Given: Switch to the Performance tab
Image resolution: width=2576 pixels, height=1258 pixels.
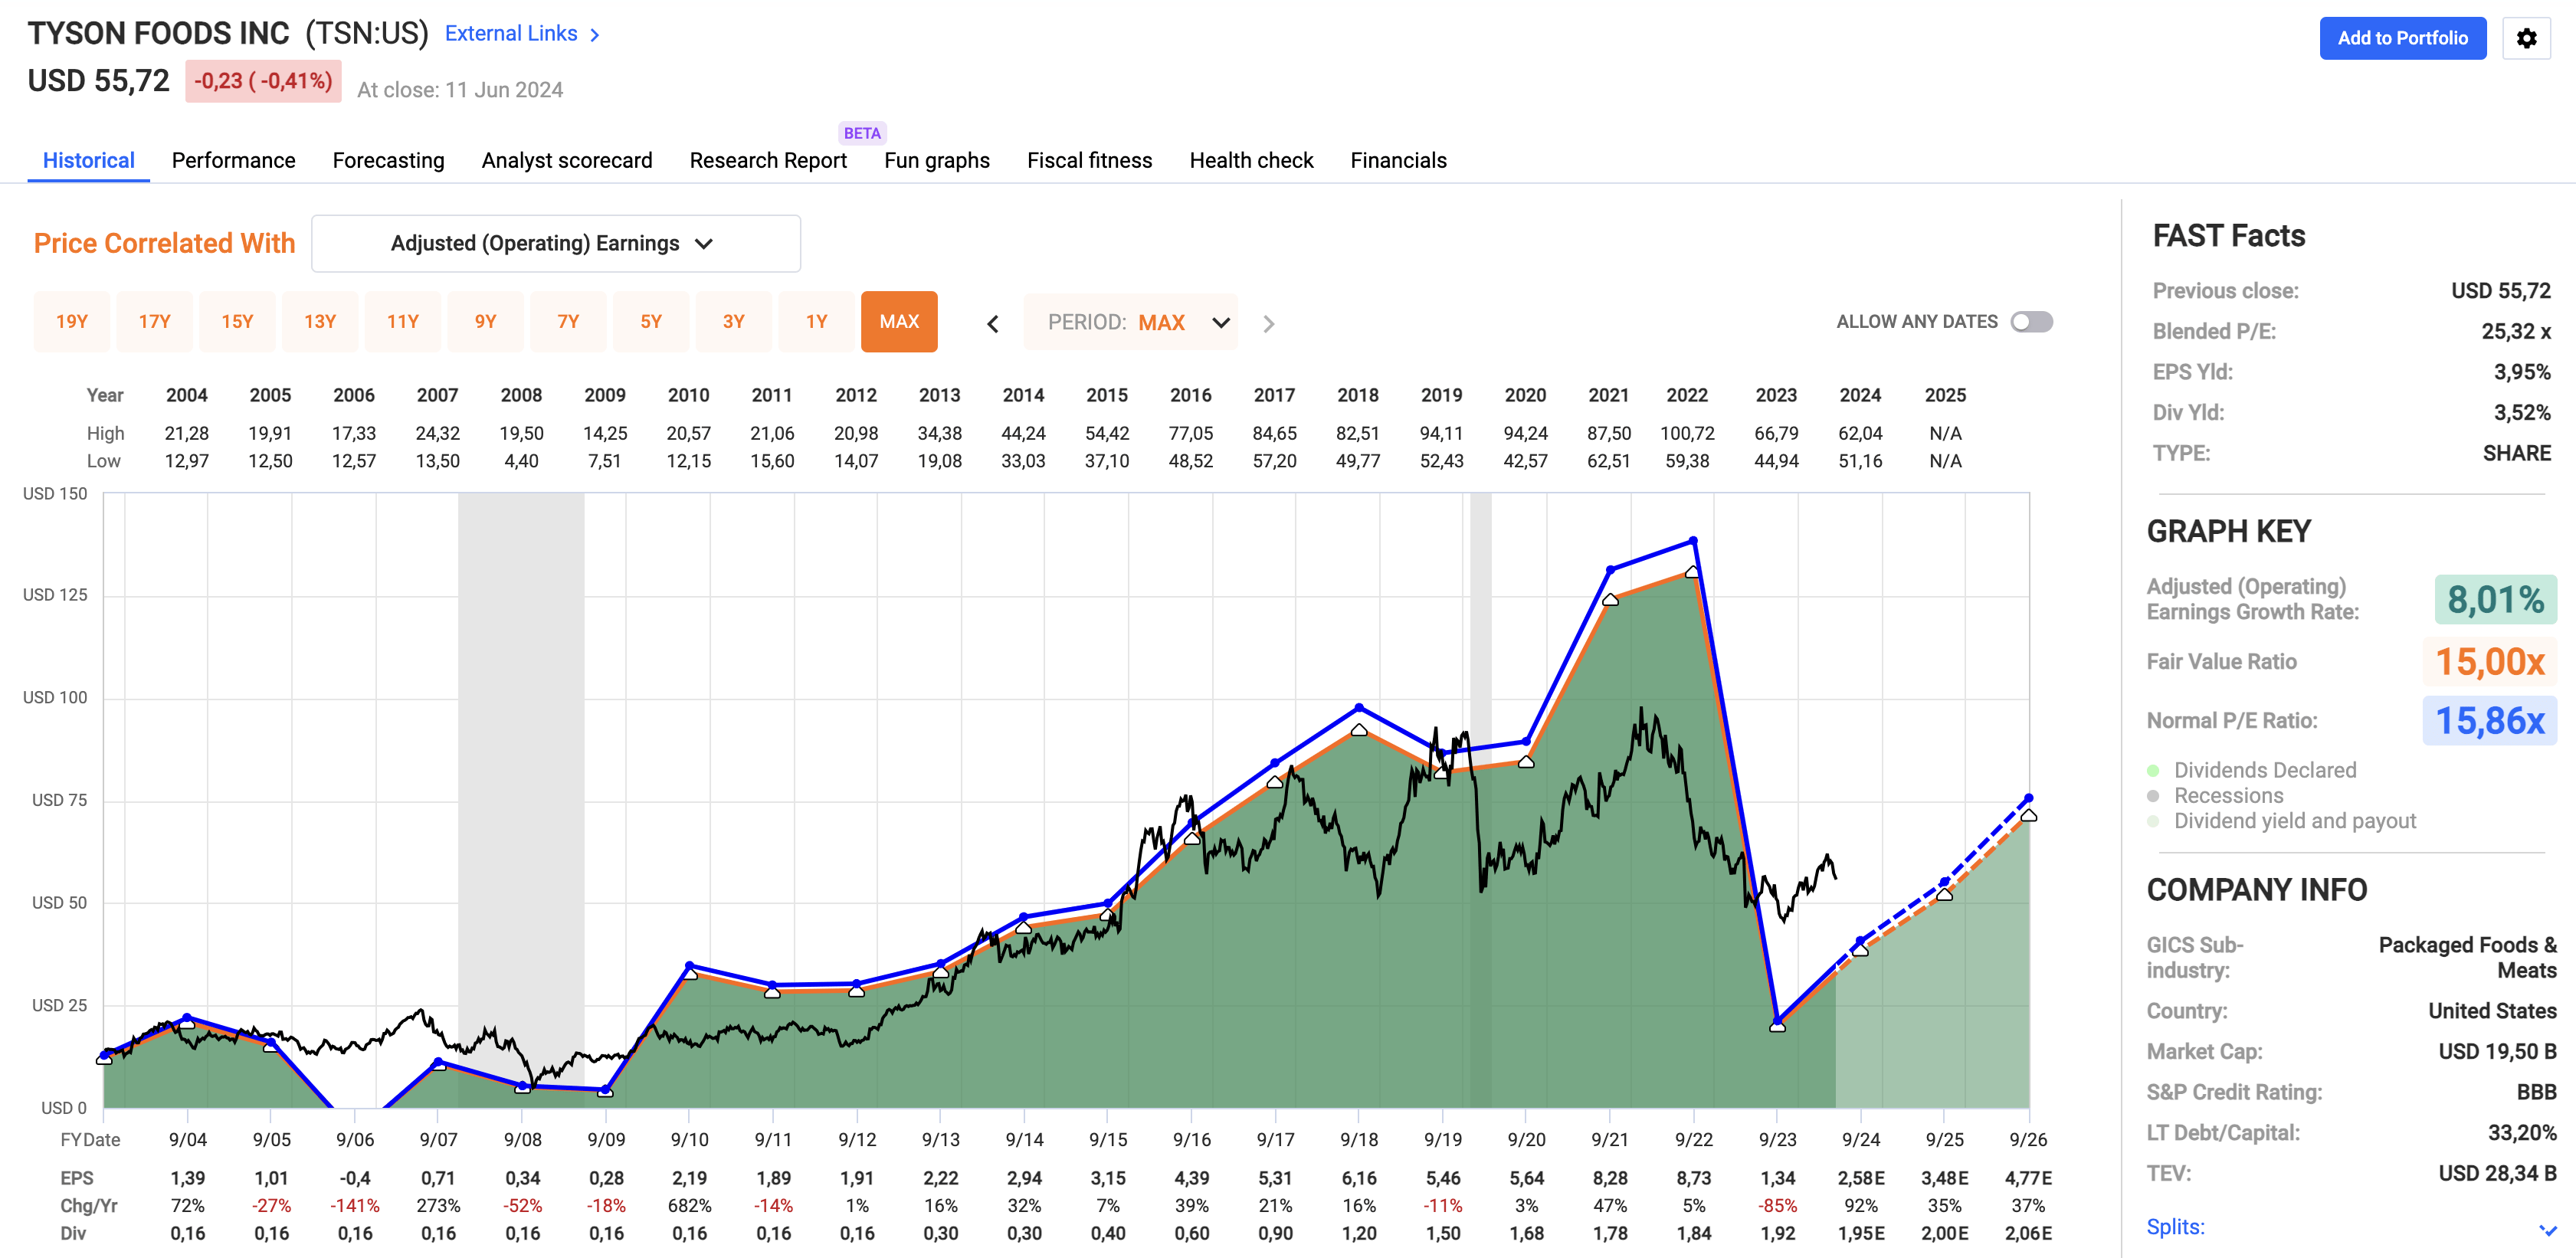Looking at the screenshot, I should [233, 160].
